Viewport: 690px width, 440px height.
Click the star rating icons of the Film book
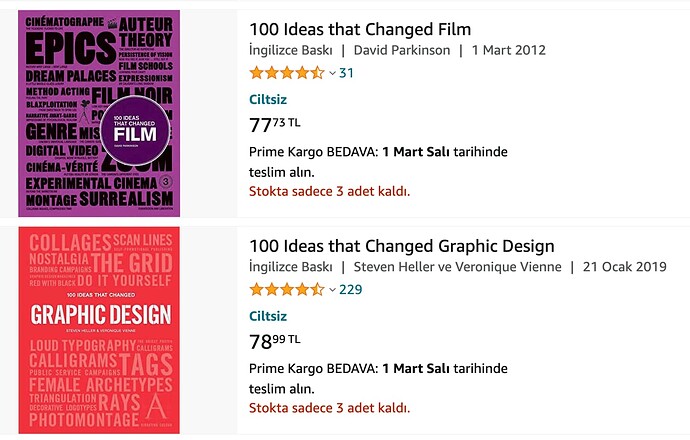287,73
